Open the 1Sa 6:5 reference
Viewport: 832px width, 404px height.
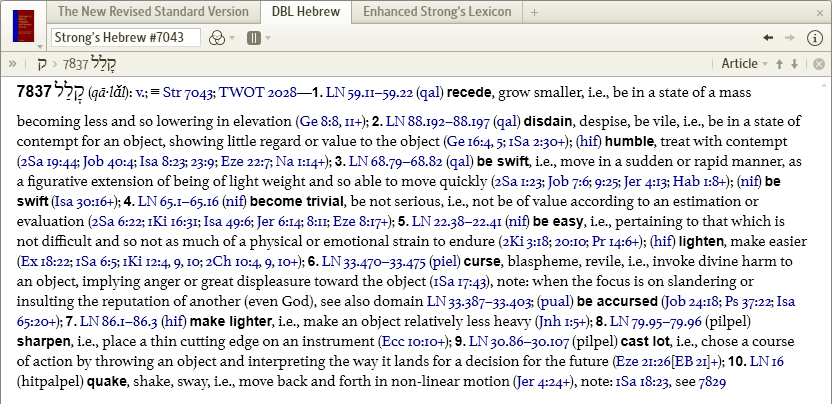[95, 261]
